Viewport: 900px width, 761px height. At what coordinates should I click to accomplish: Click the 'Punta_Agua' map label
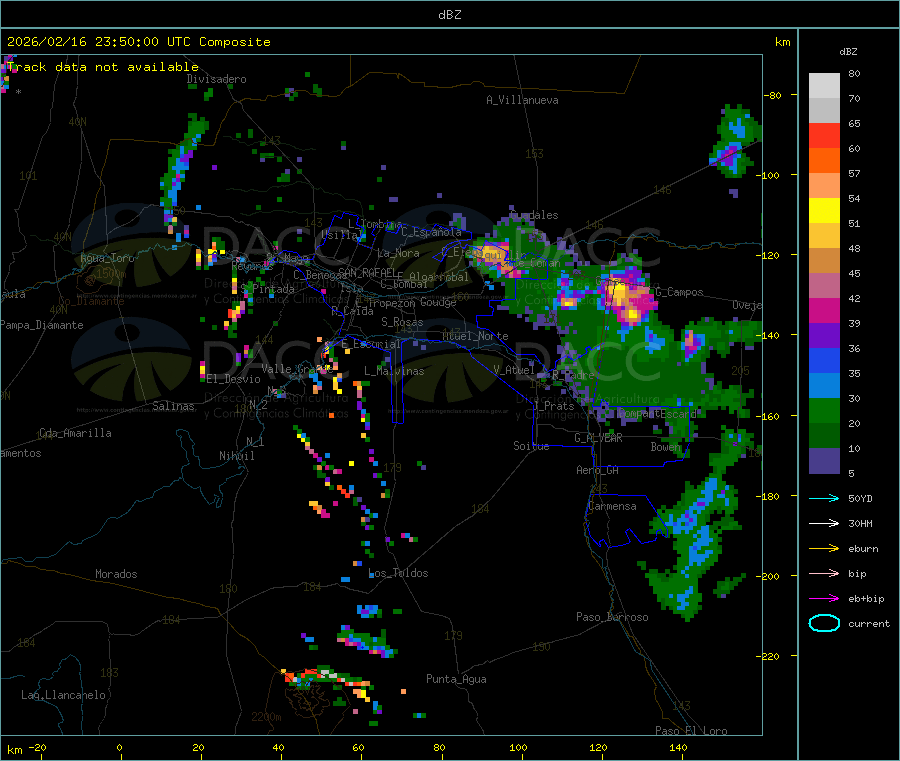tap(456, 679)
